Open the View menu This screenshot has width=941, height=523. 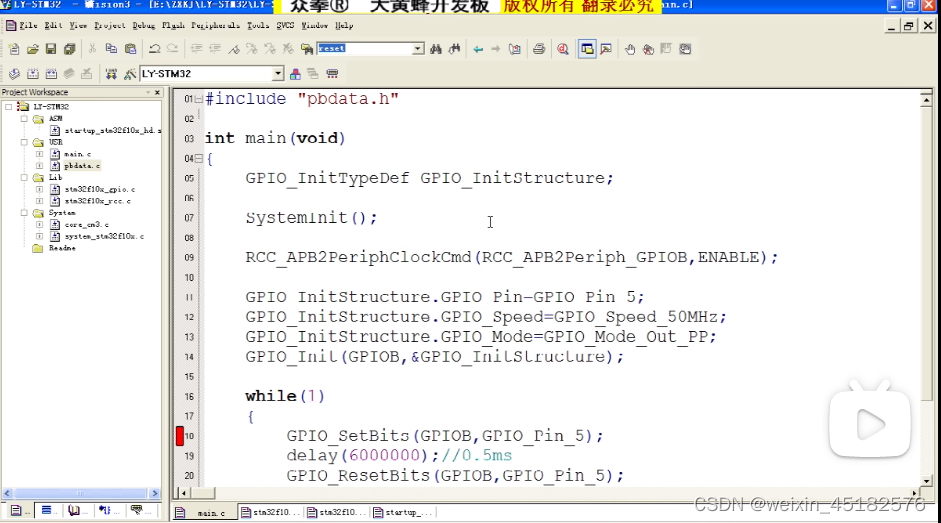[78, 25]
